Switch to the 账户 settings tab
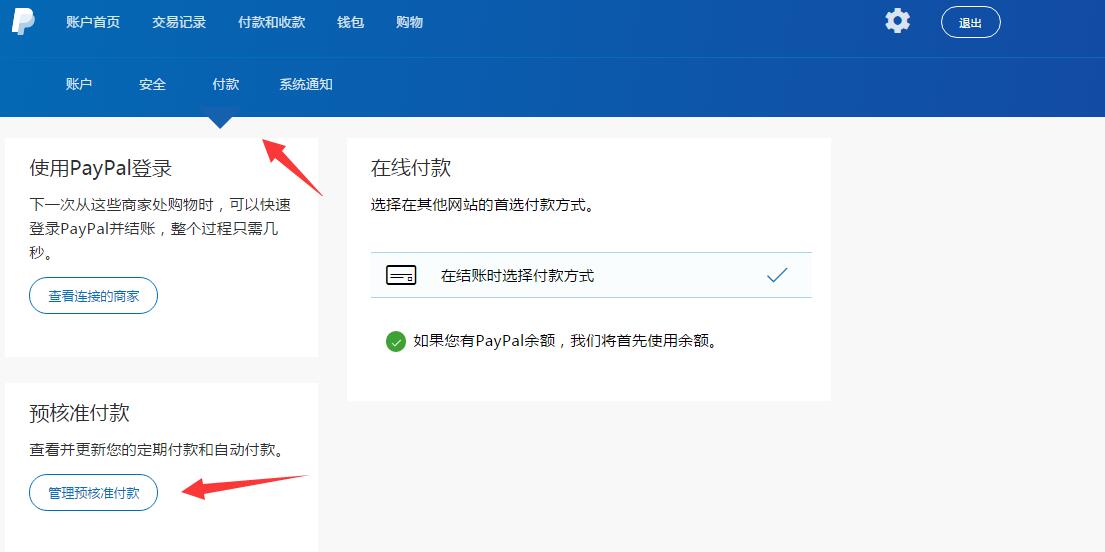The width and height of the screenshot is (1105, 552). 79,84
